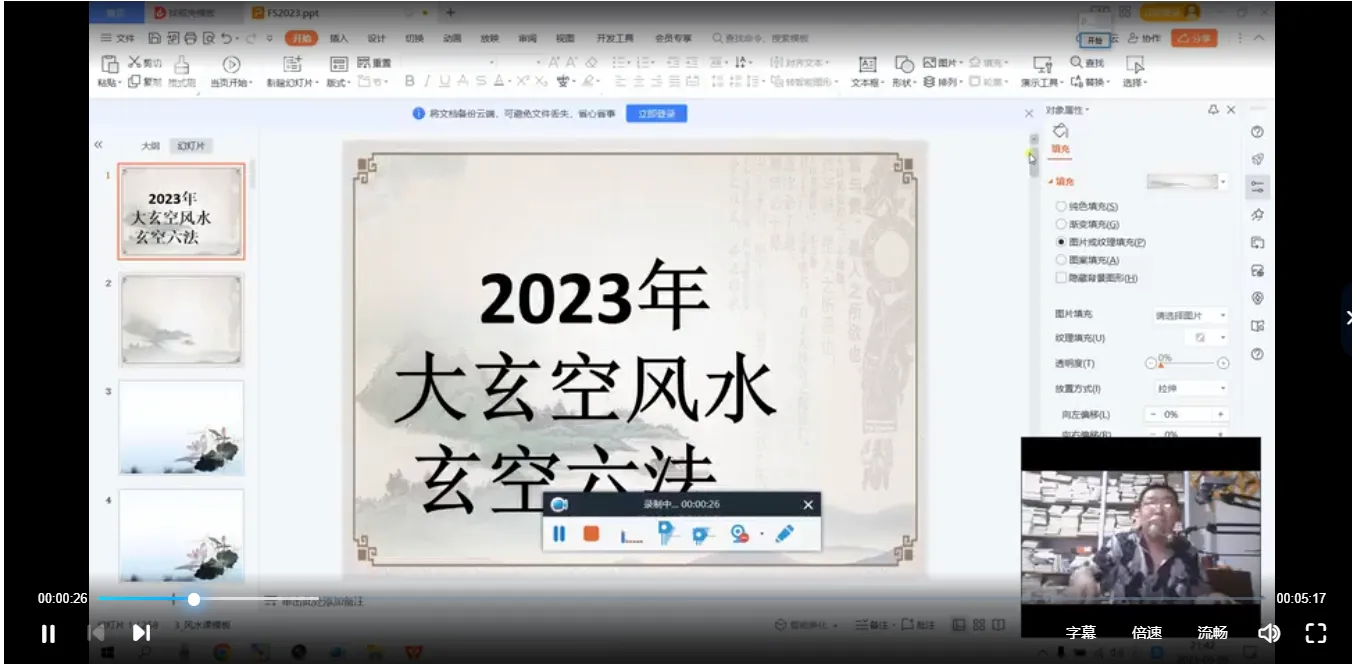Toggle underline formatting
This screenshot has width=1352, height=664.
click(444, 82)
